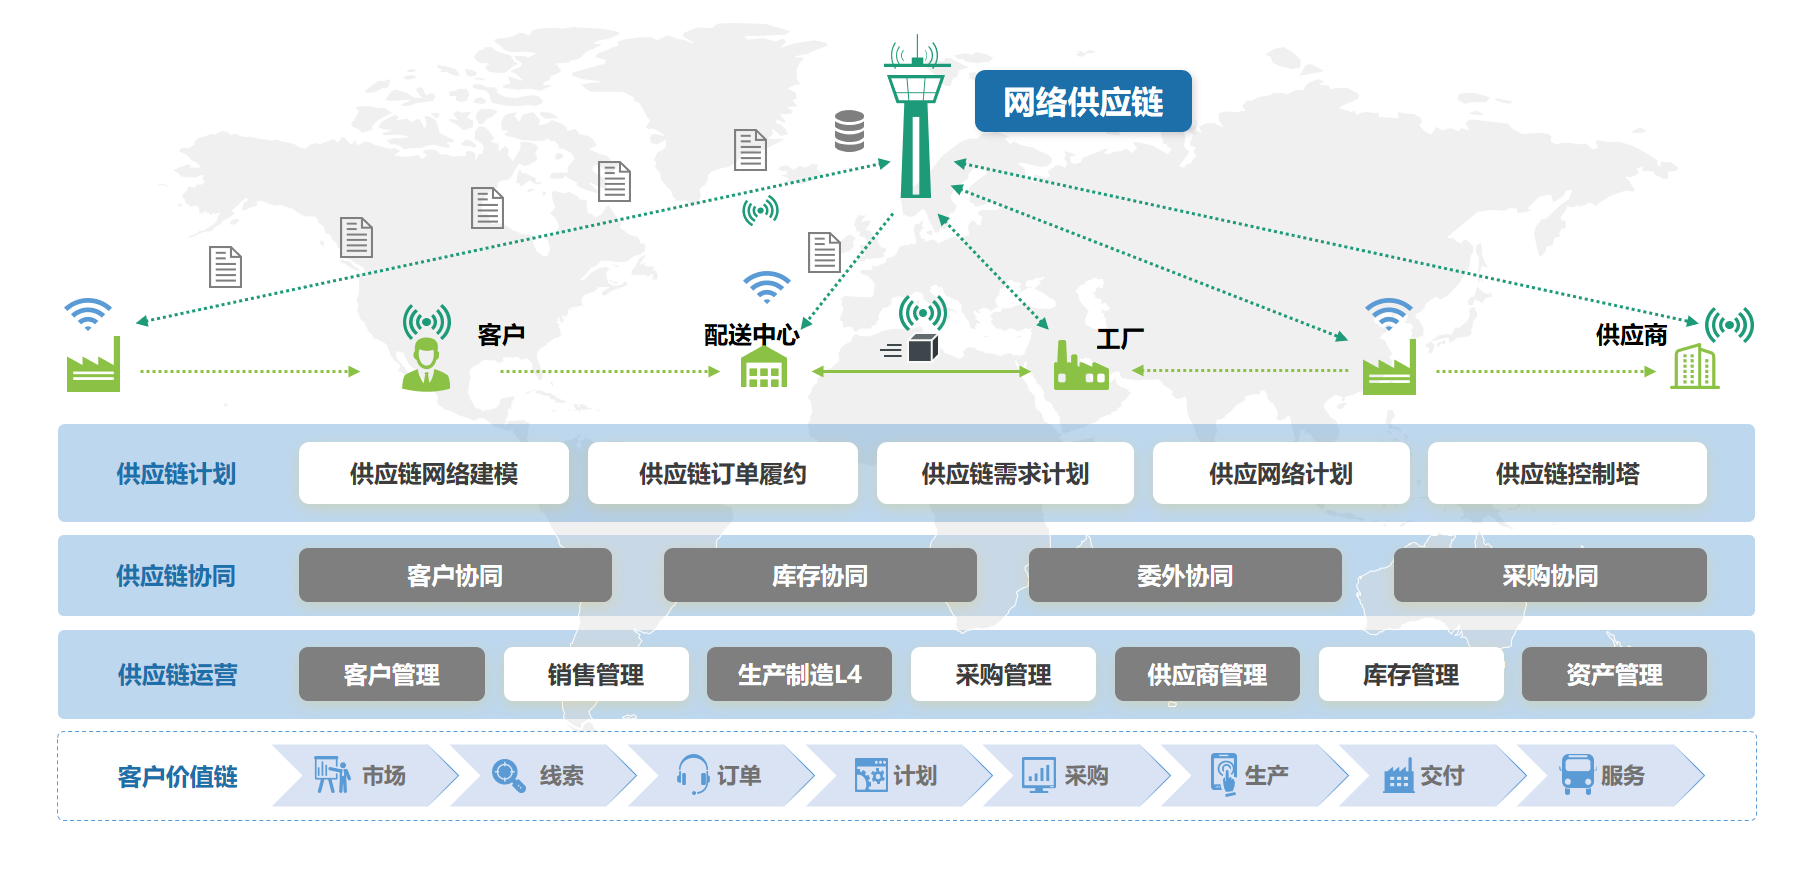Select the 供应链控制塔 box
Viewport: 1810px width, 879px height.
[x=1566, y=474]
